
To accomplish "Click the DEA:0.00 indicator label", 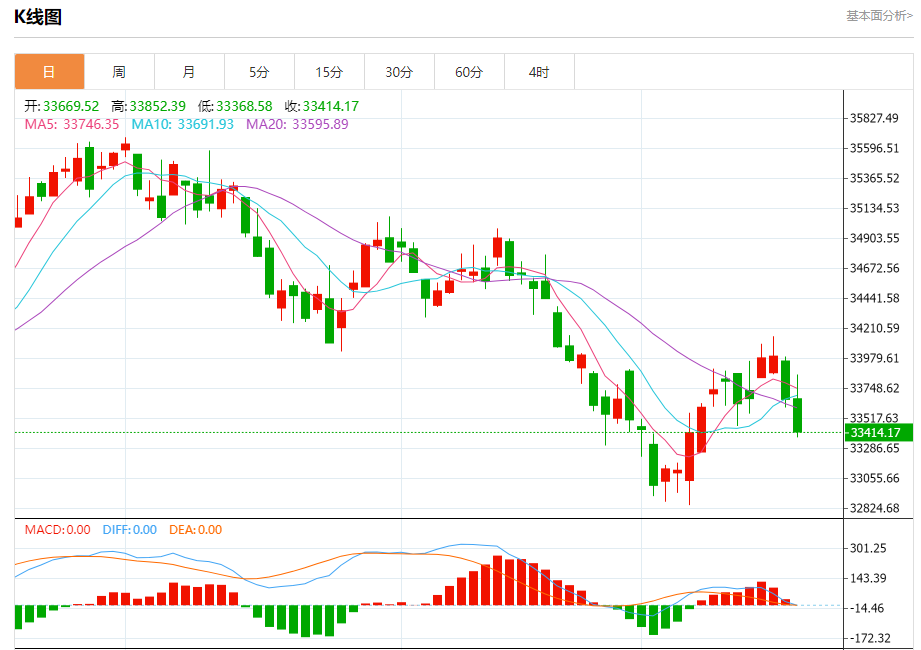I will [x=196, y=530].
